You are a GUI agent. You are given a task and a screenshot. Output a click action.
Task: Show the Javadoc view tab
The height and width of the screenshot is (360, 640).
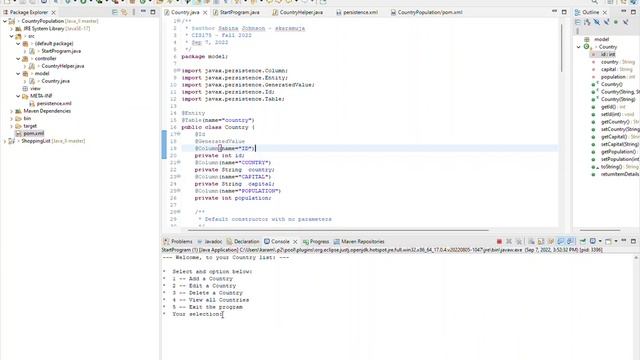tap(210, 242)
